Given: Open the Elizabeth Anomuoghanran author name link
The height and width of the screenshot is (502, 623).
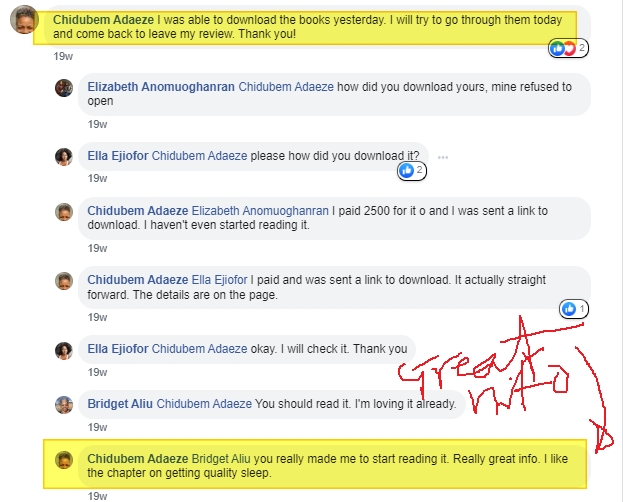Looking at the screenshot, I should coord(161,87).
